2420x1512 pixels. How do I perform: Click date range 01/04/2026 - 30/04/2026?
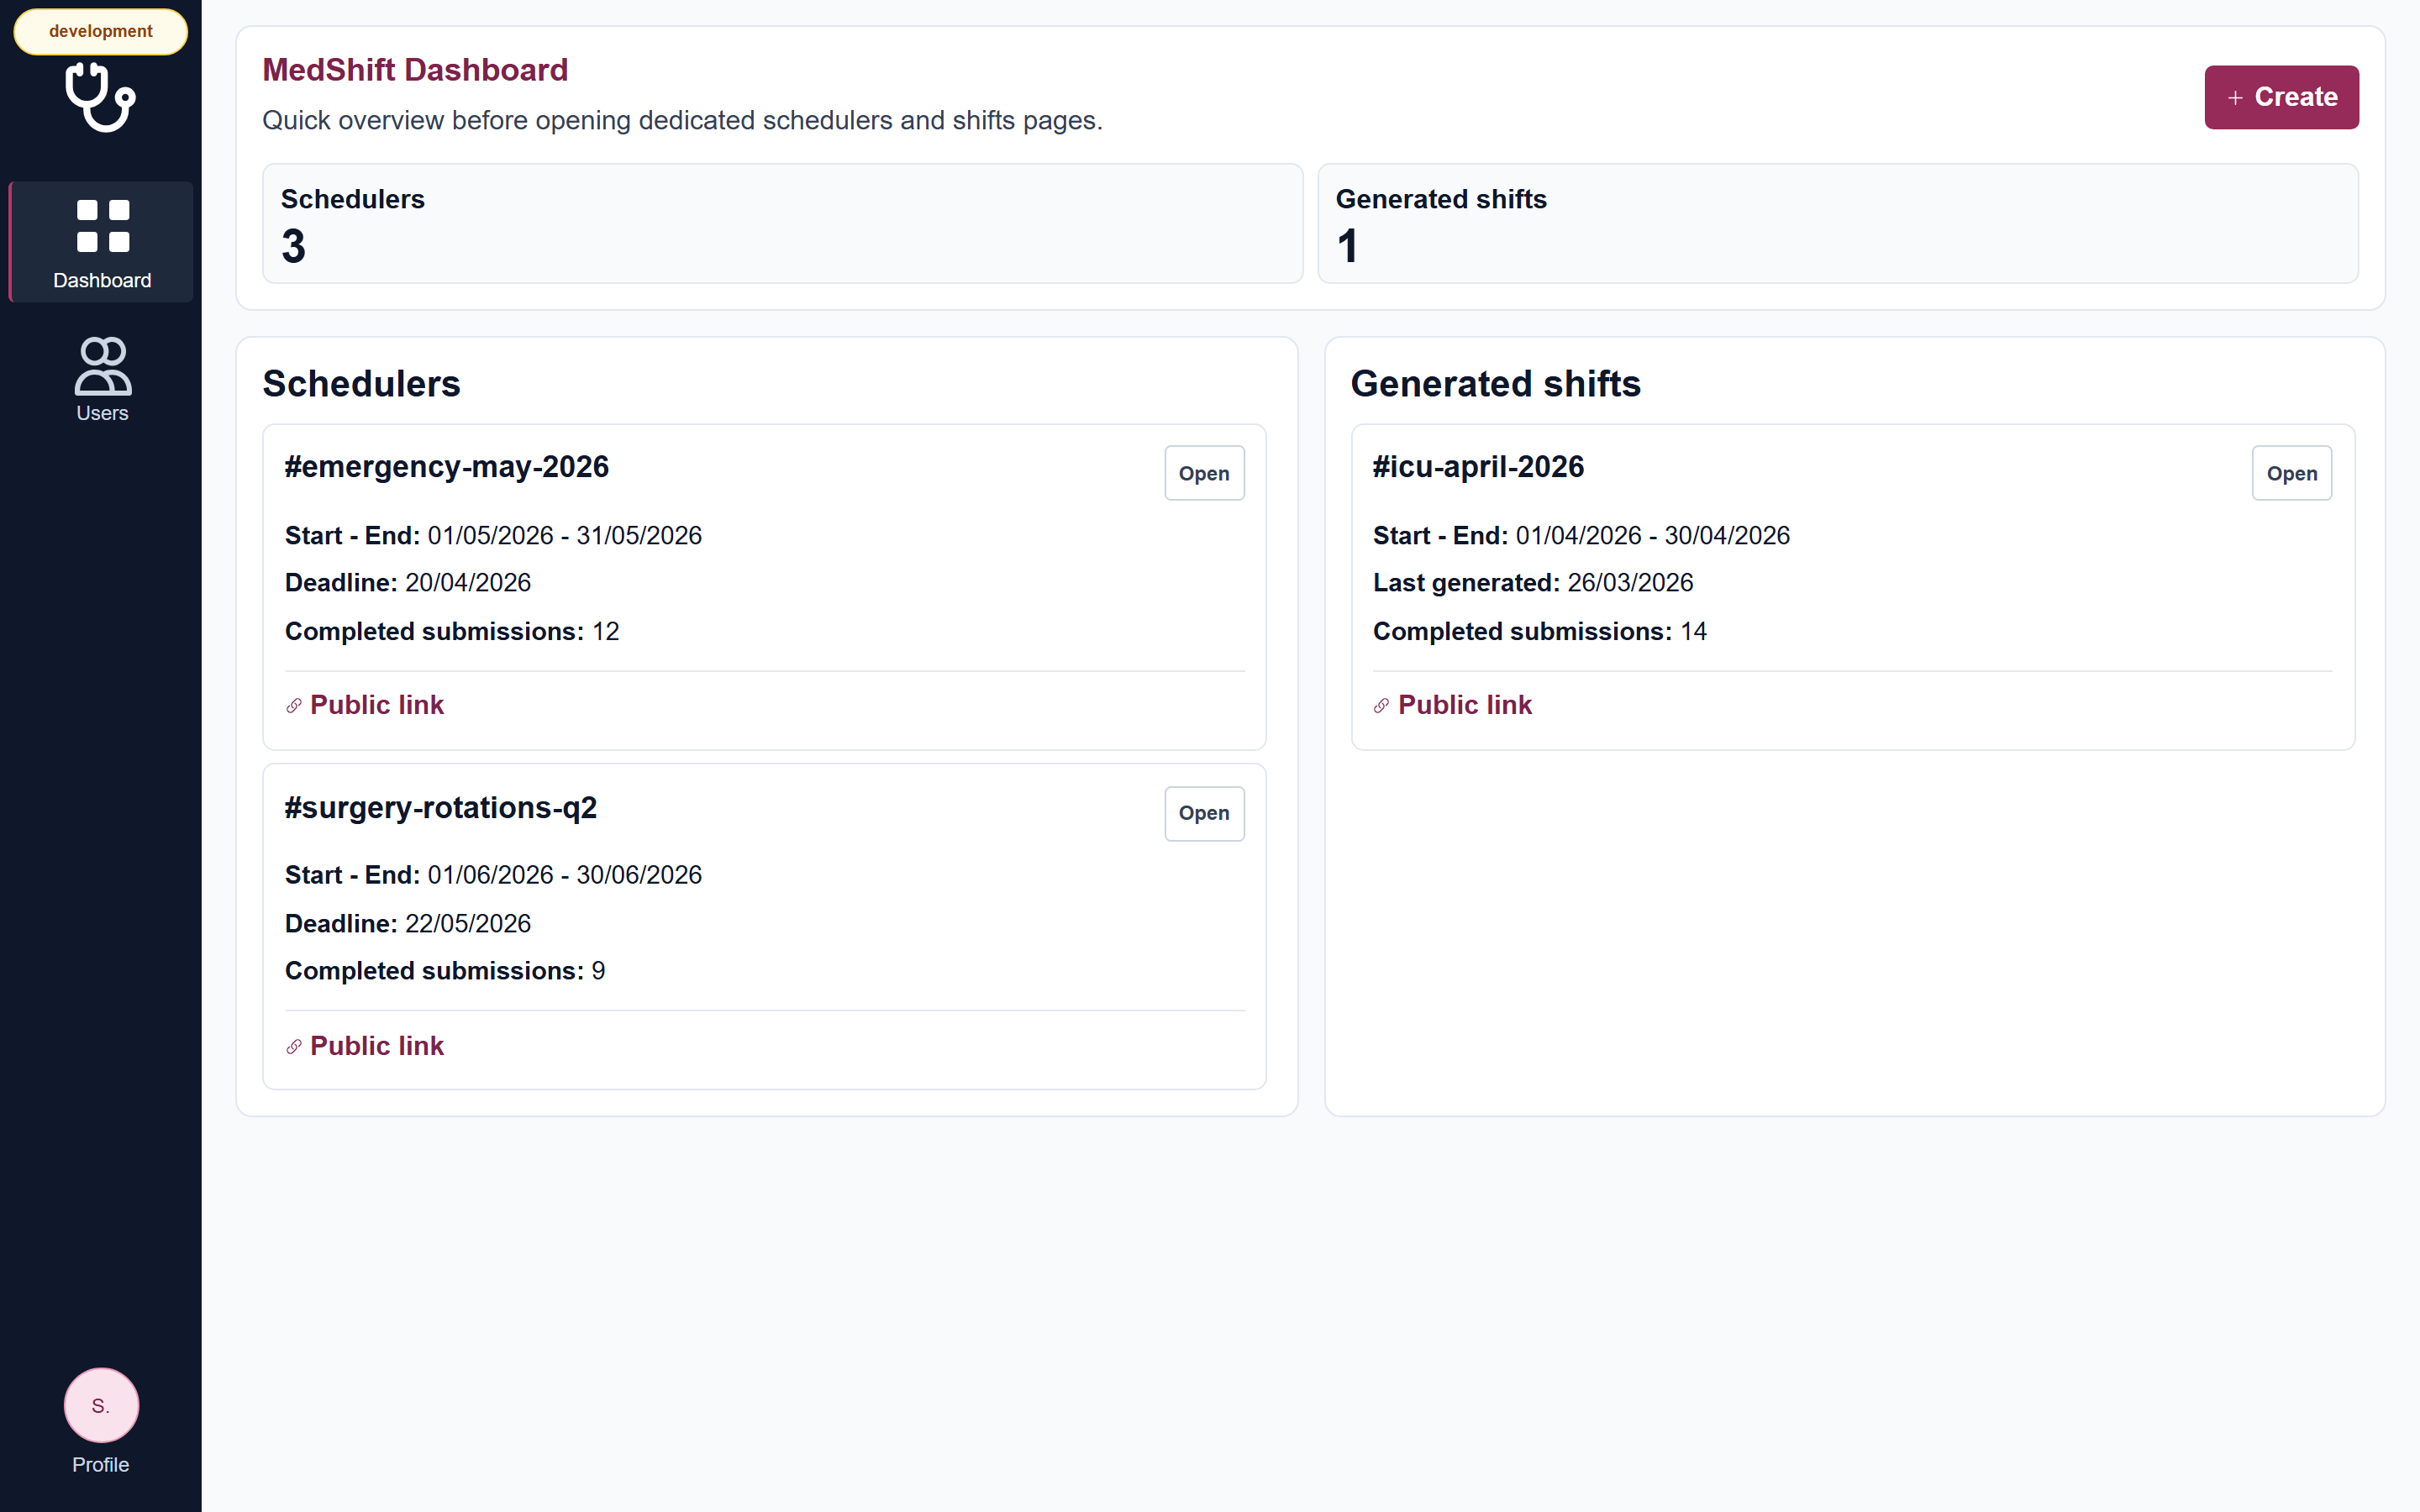coord(1653,536)
